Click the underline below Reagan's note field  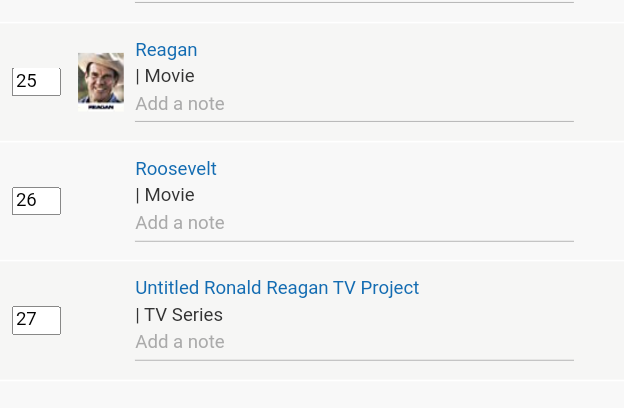tap(354, 121)
